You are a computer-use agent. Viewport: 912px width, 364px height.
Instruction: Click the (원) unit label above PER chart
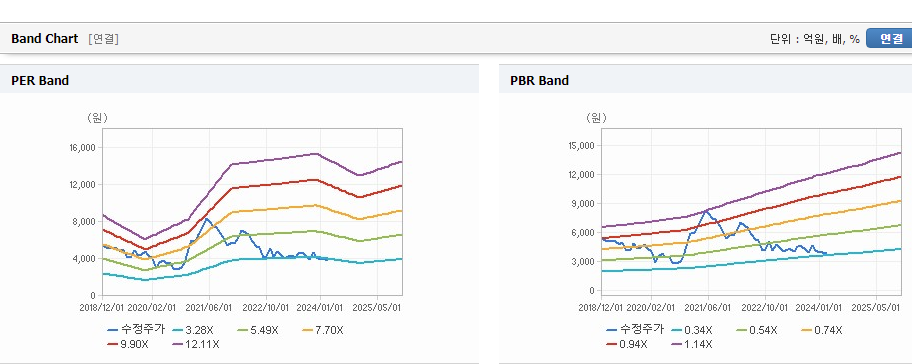[x=97, y=118]
